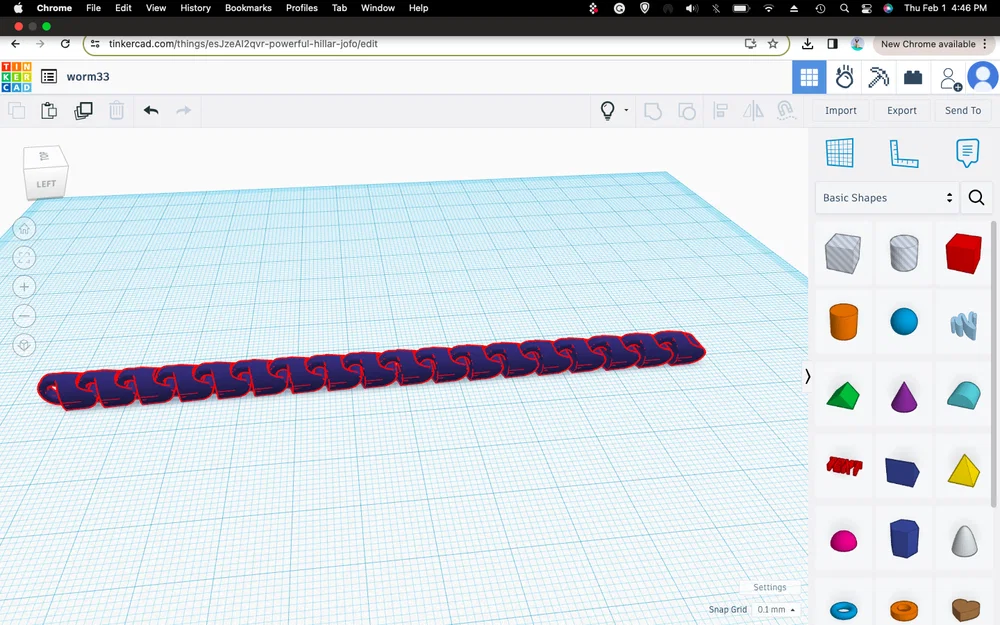Viewport: 1000px width, 625px height.
Task: Open the Notes tool
Action: pos(966,153)
